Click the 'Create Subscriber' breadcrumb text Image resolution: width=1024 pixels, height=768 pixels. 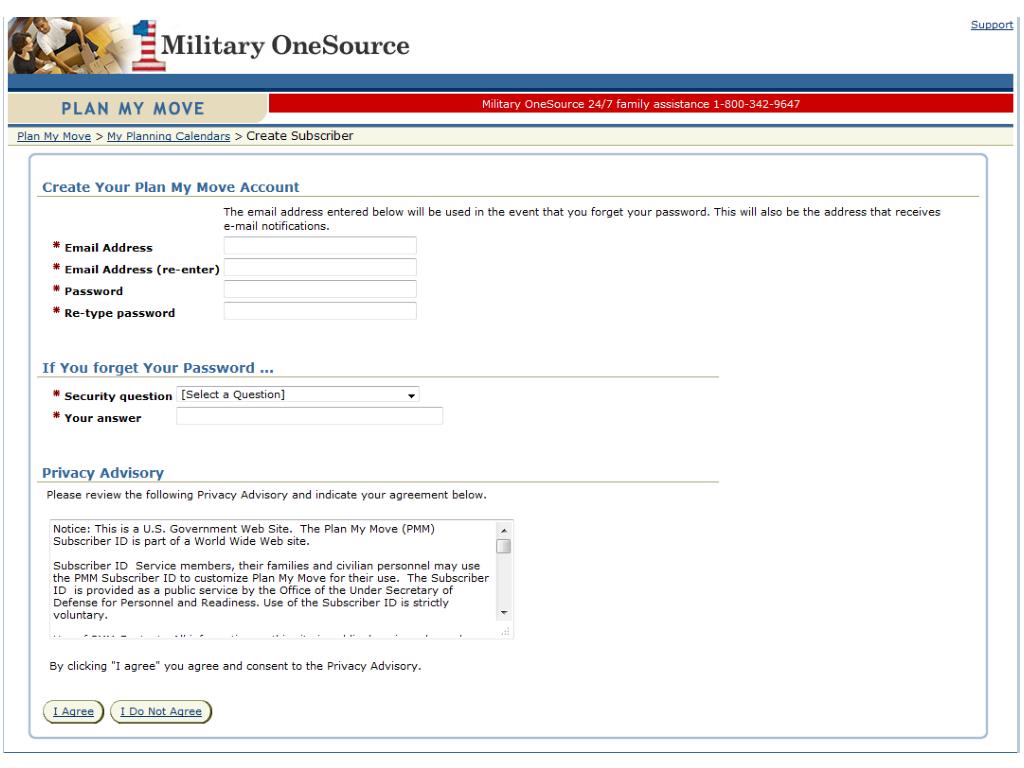(300, 136)
